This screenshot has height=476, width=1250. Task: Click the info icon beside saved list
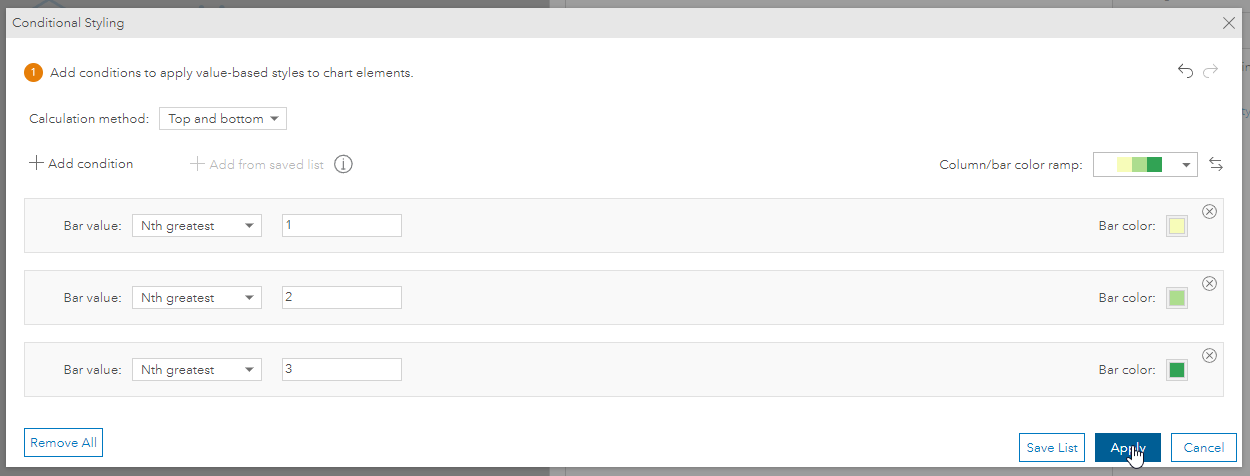(343, 164)
